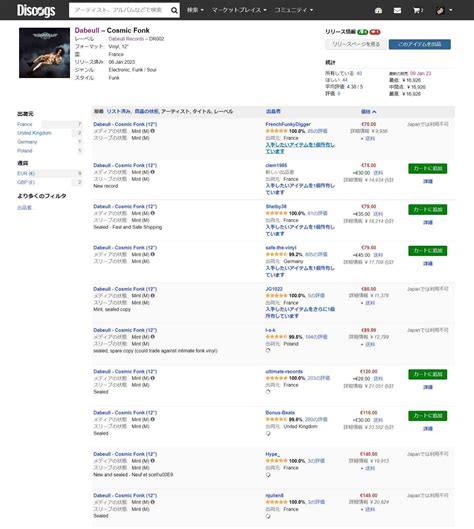Click the green collection badge near リリース情報
Image resolution: width=474 pixels, height=529 pixels.
click(x=362, y=32)
